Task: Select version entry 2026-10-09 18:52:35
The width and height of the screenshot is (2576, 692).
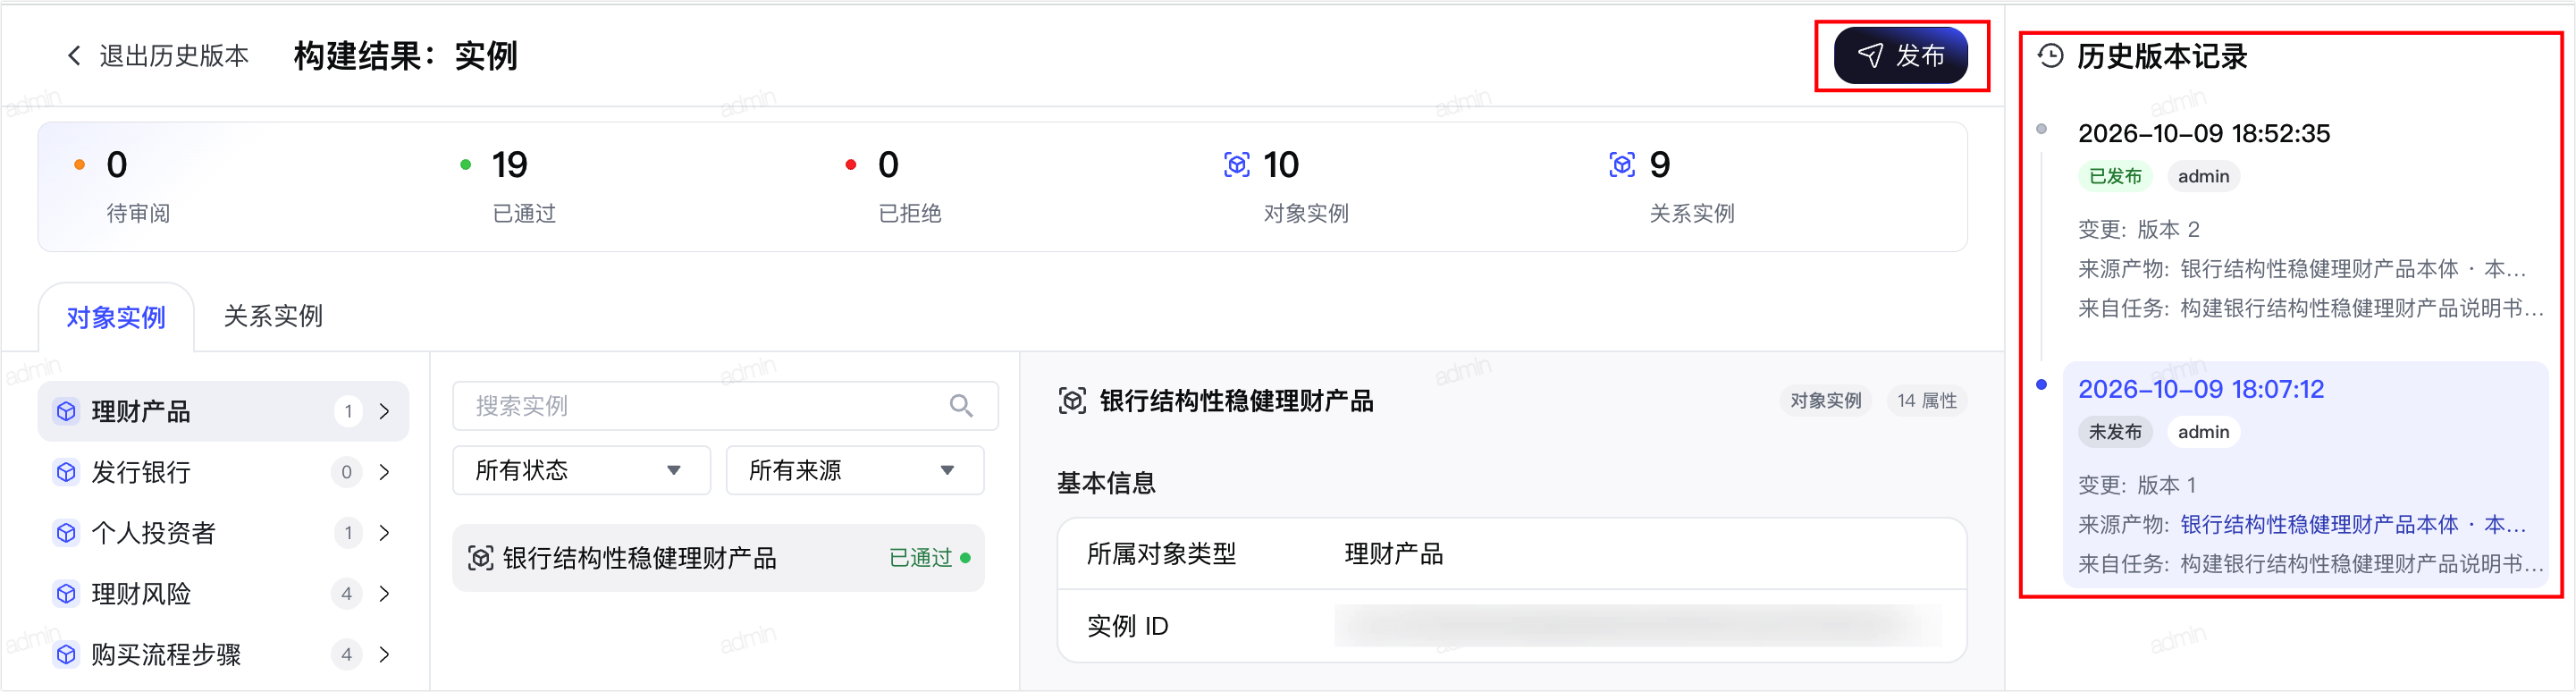Action: coord(2204,133)
